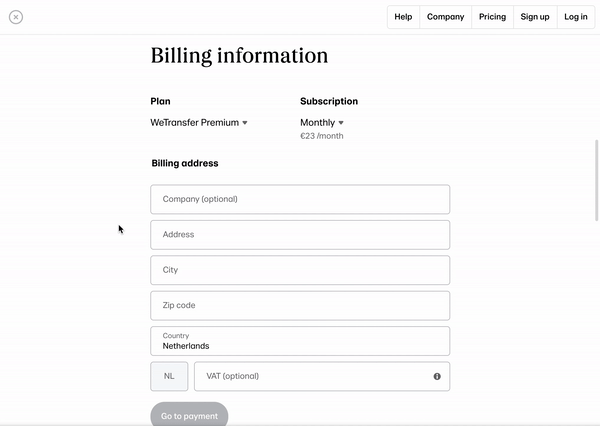The width and height of the screenshot is (600, 426).
Task: Click the Monthly subscription arrow icon
Action: [341, 123]
